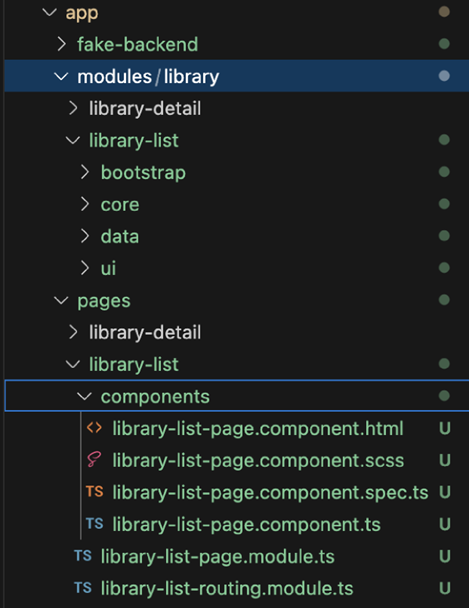Click git status dot on pages row
This screenshot has height=608, width=469.
click(444, 300)
